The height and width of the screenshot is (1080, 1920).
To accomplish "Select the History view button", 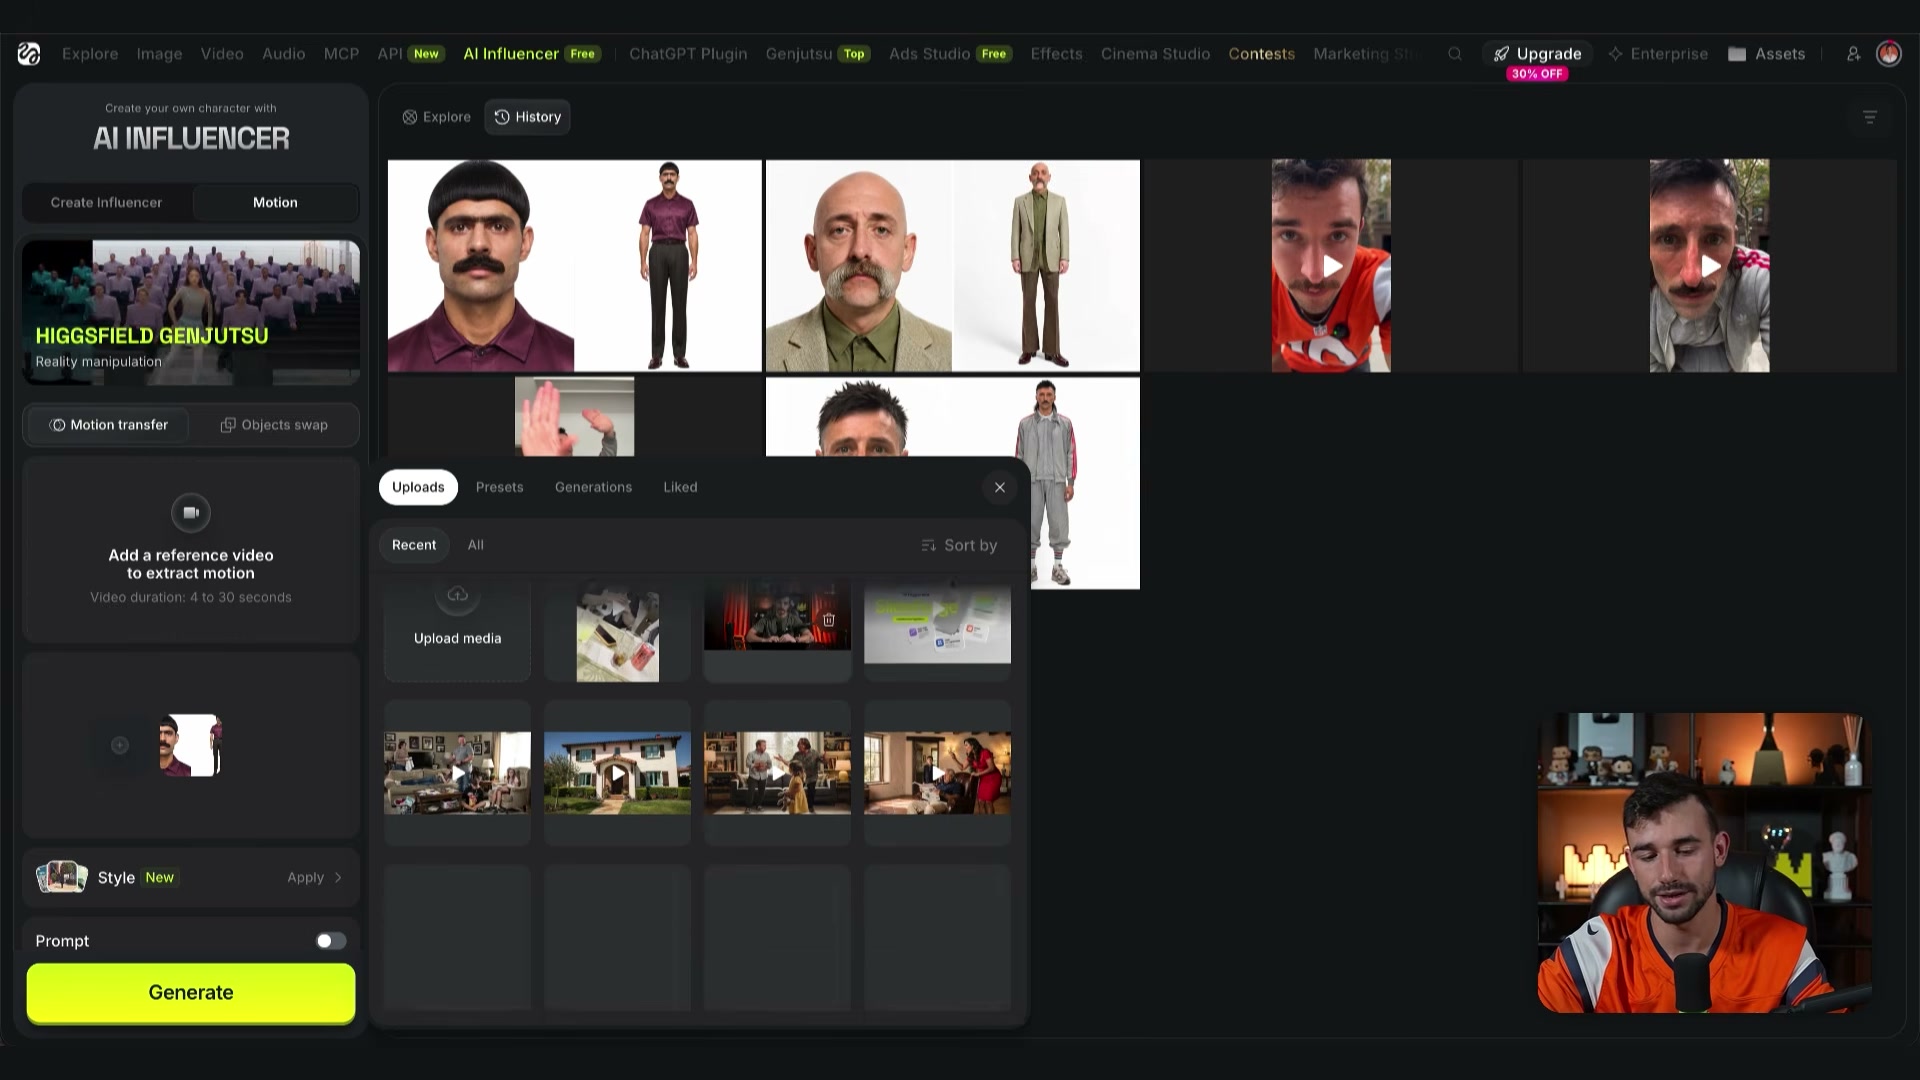I will pyautogui.click(x=527, y=117).
